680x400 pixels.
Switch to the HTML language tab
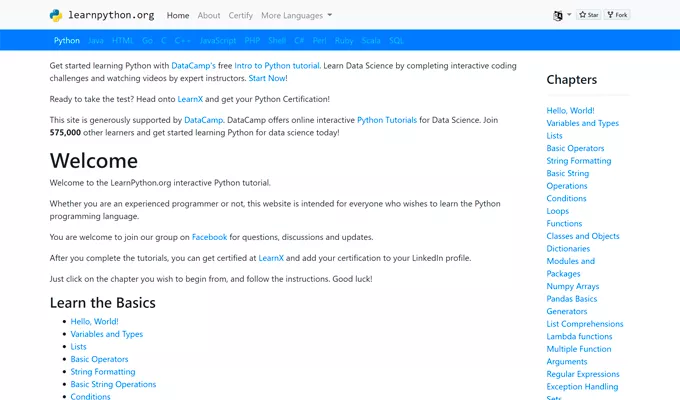[x=122, y=41]
